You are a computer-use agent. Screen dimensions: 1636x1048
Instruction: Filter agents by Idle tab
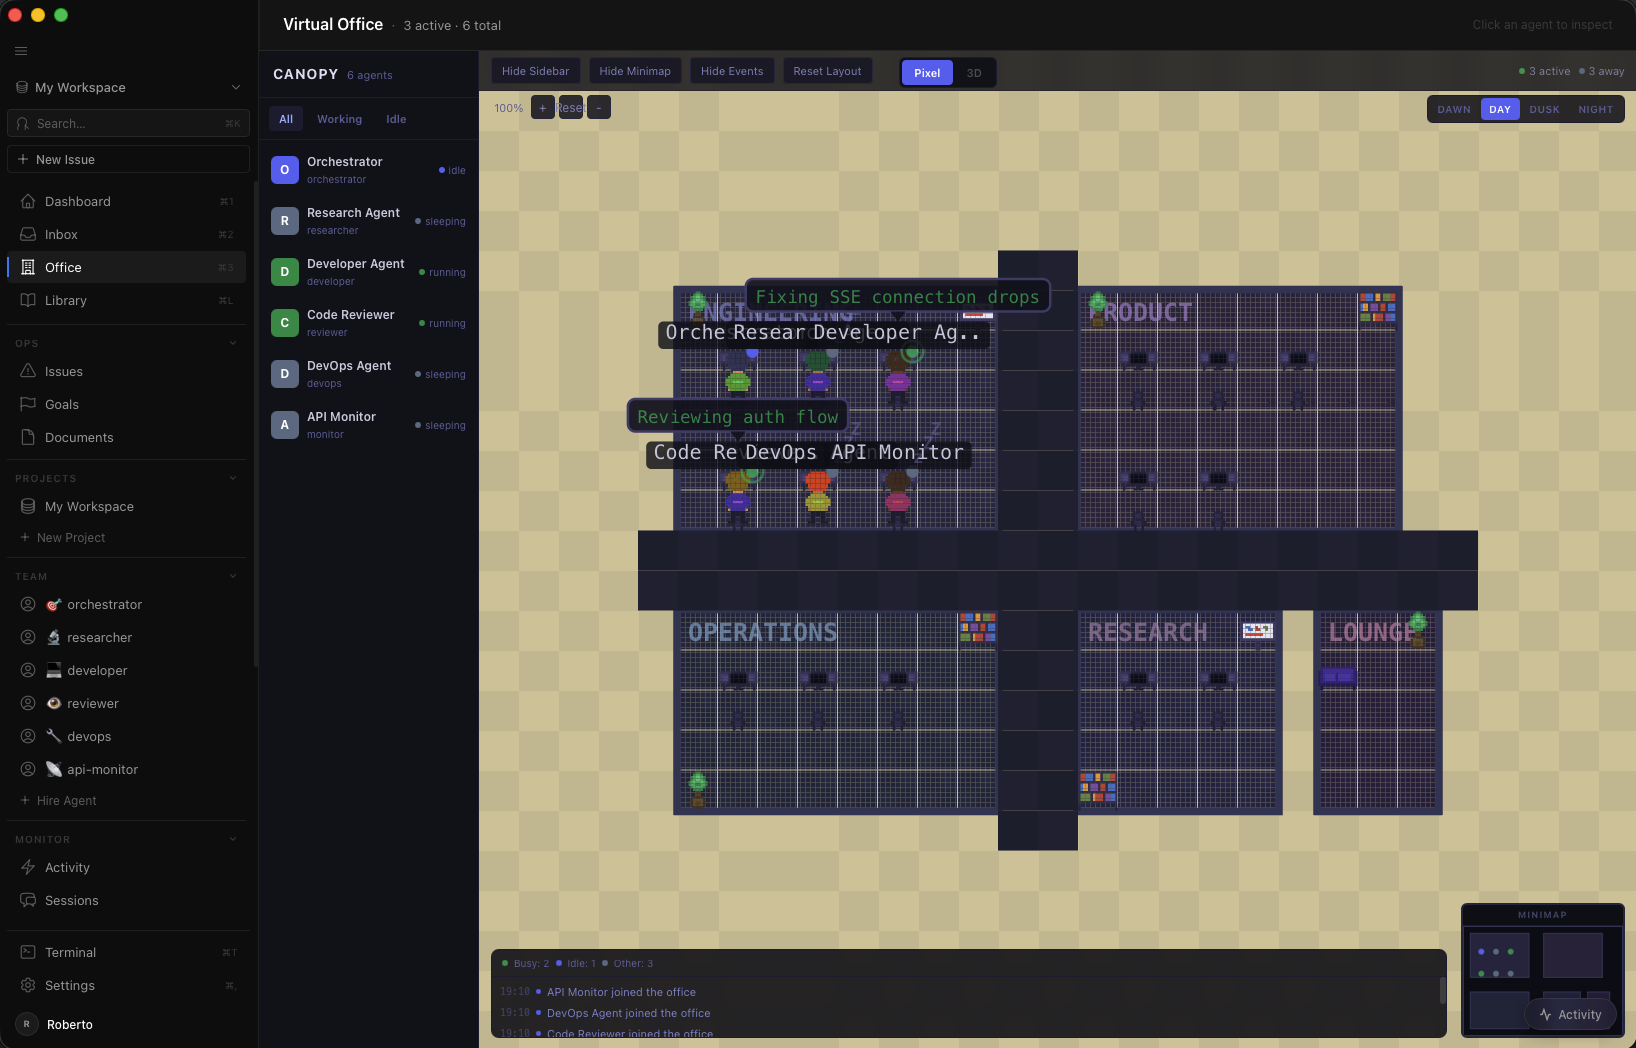pos(396,119)
